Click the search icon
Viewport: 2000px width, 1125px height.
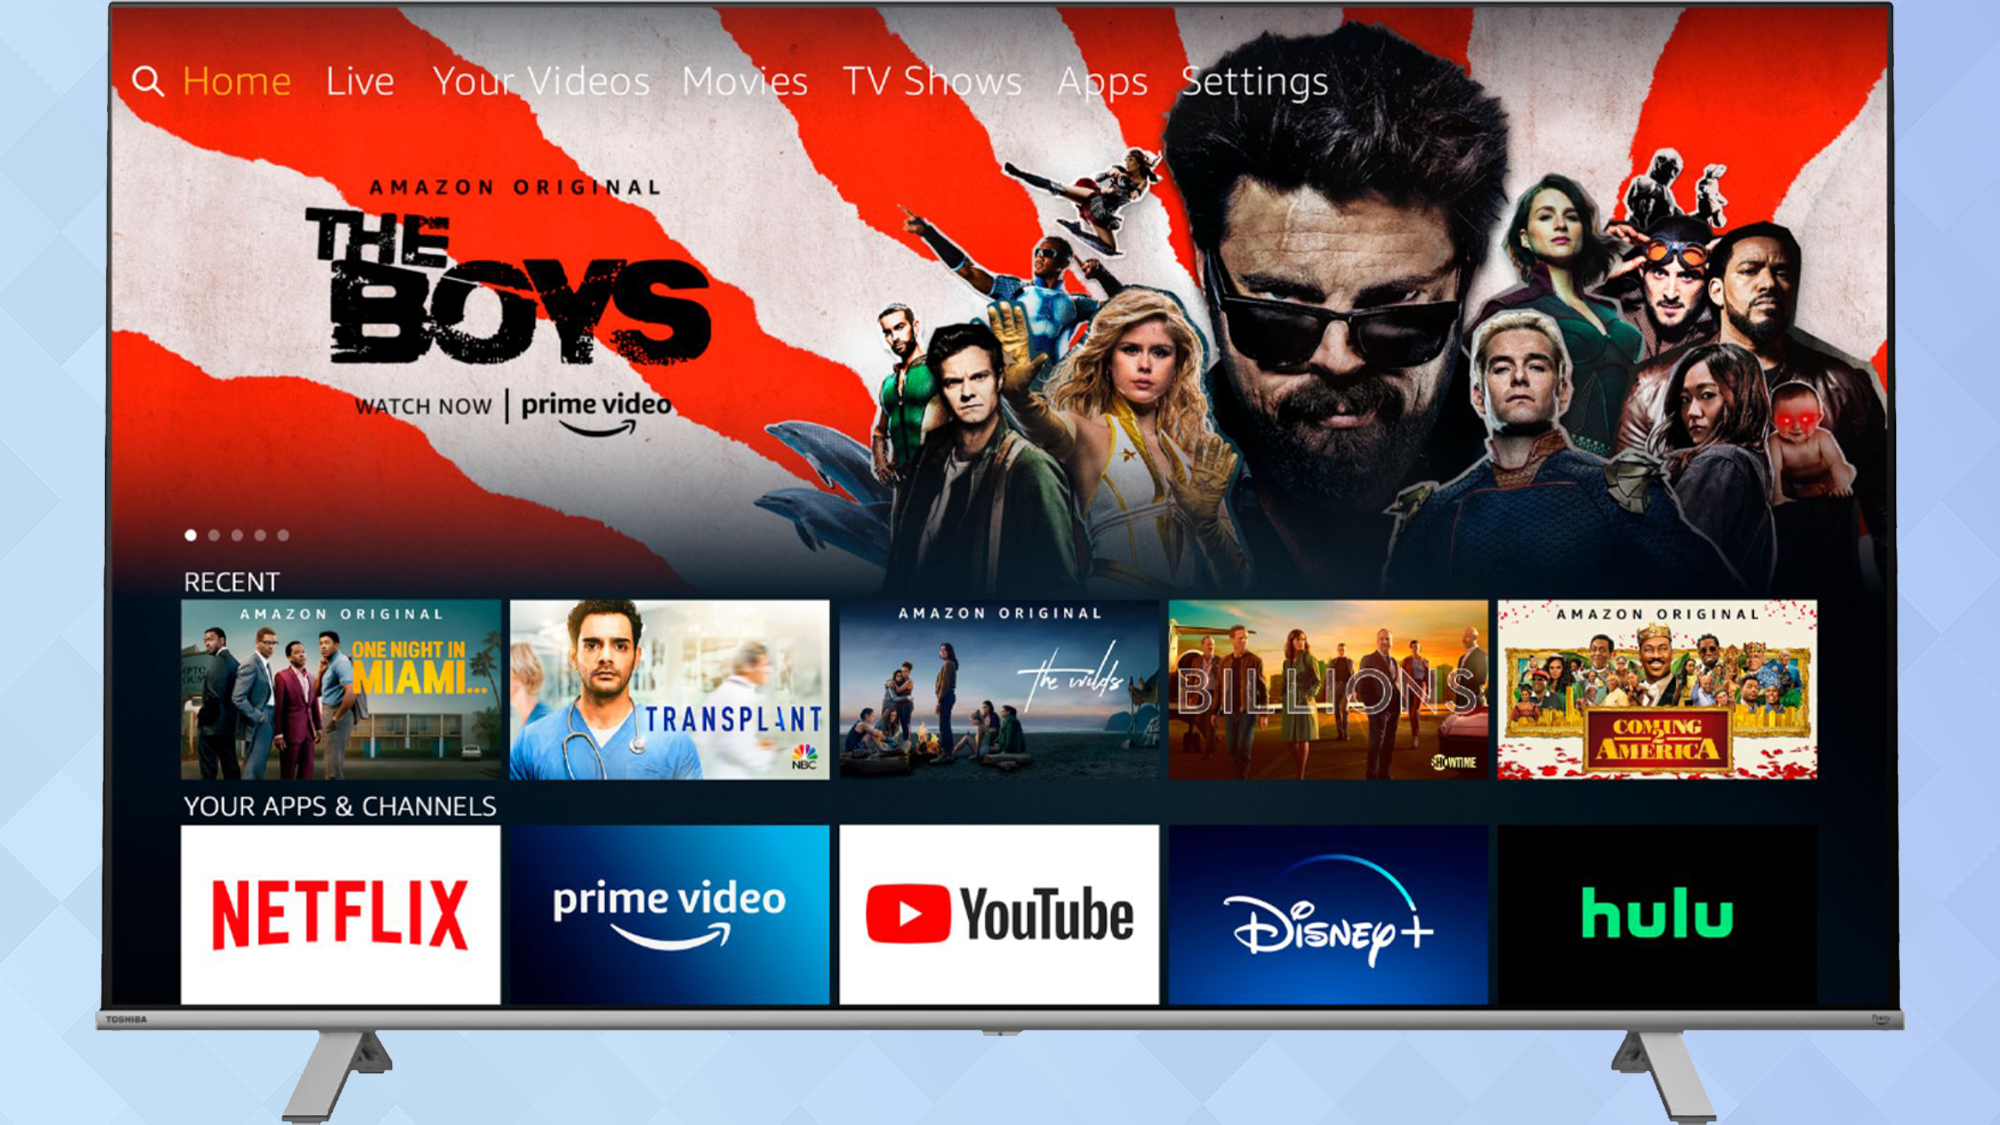point(146,78)
